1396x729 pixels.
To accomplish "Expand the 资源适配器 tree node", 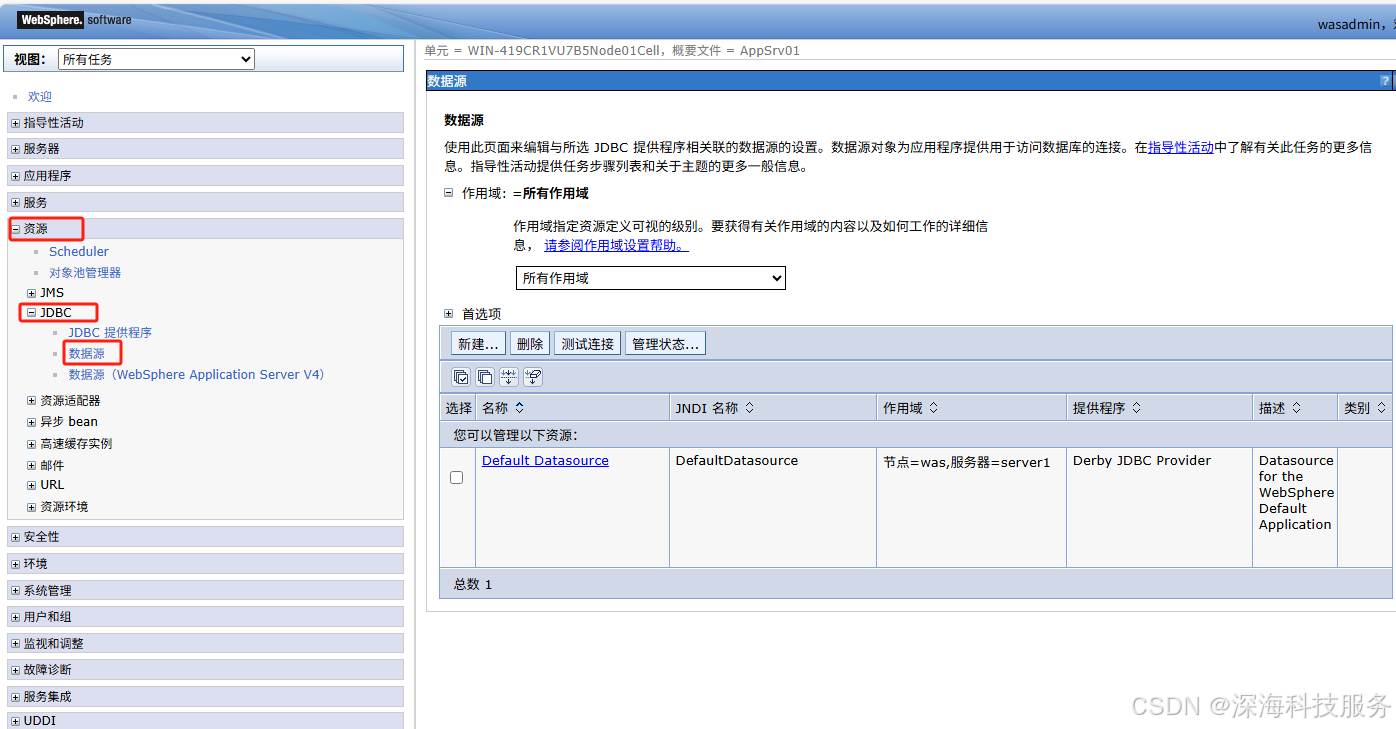I will 32,401.
